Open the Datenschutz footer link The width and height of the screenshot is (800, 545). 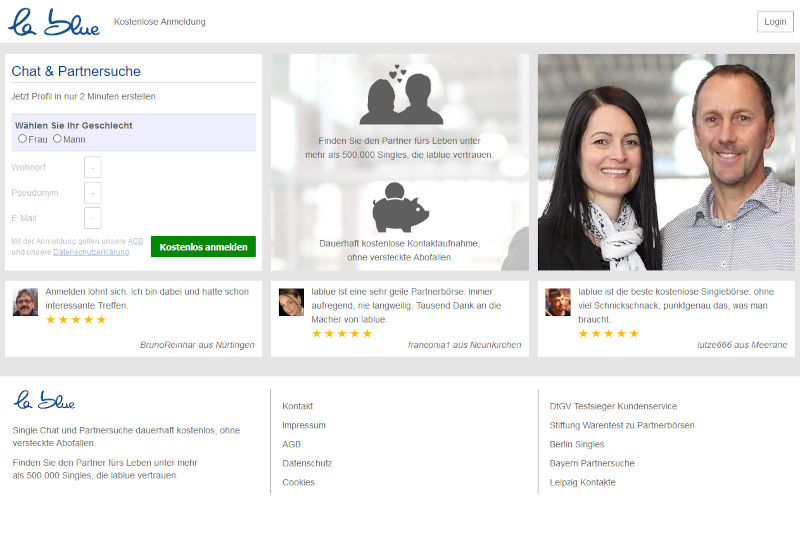[x=307, y=463]
